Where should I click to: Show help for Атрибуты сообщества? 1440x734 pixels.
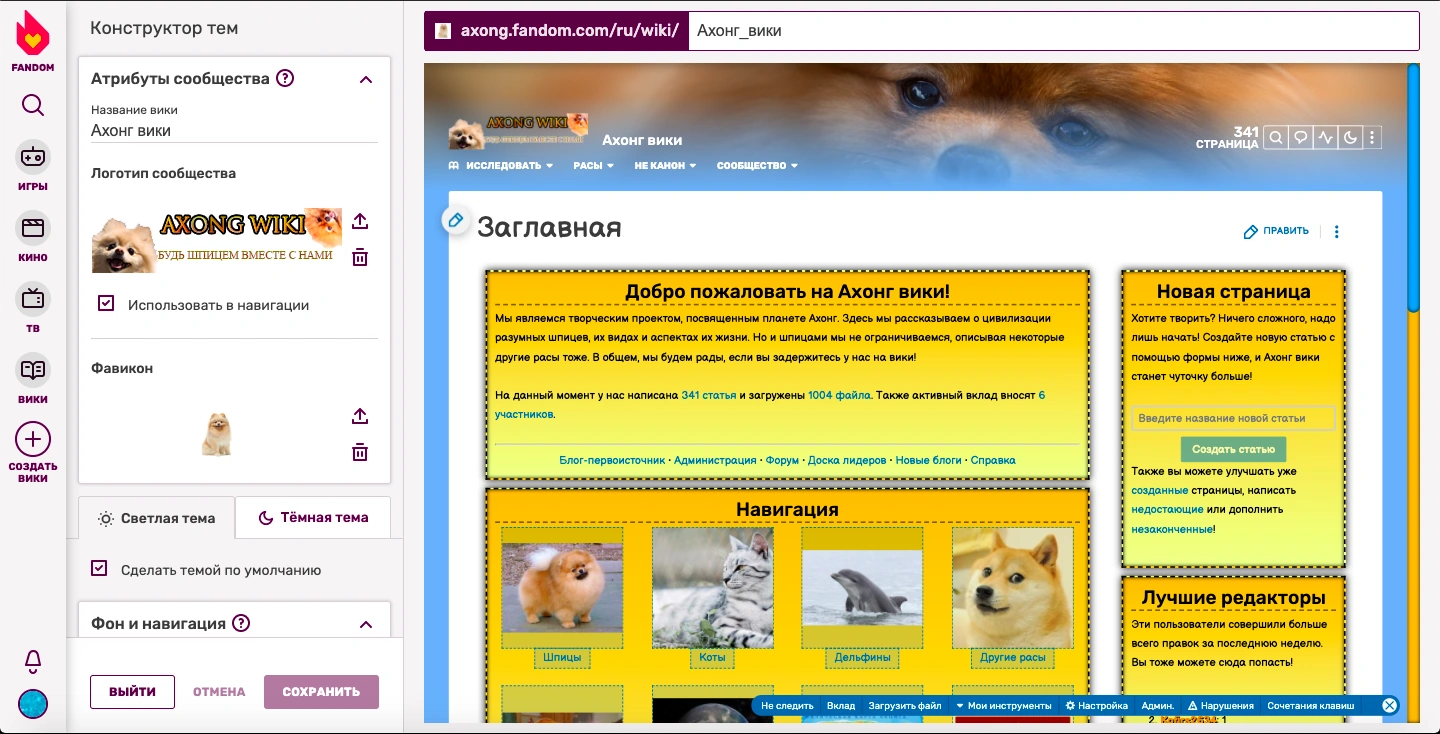click(285, 78)
